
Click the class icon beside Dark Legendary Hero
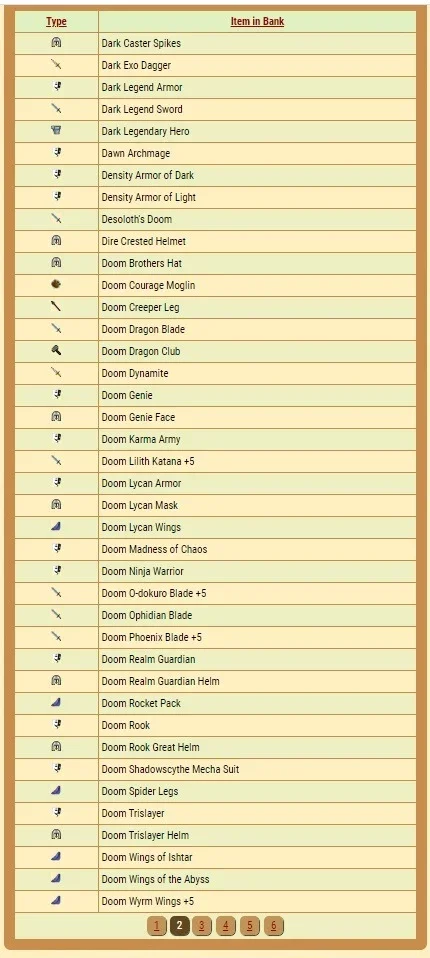click(x=56, y=131)
